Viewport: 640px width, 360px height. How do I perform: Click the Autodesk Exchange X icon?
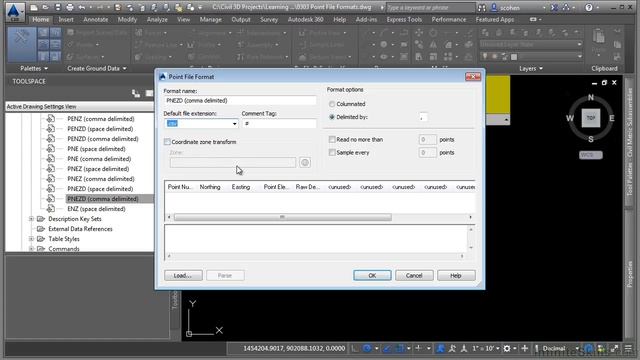[x=554, y=7]
